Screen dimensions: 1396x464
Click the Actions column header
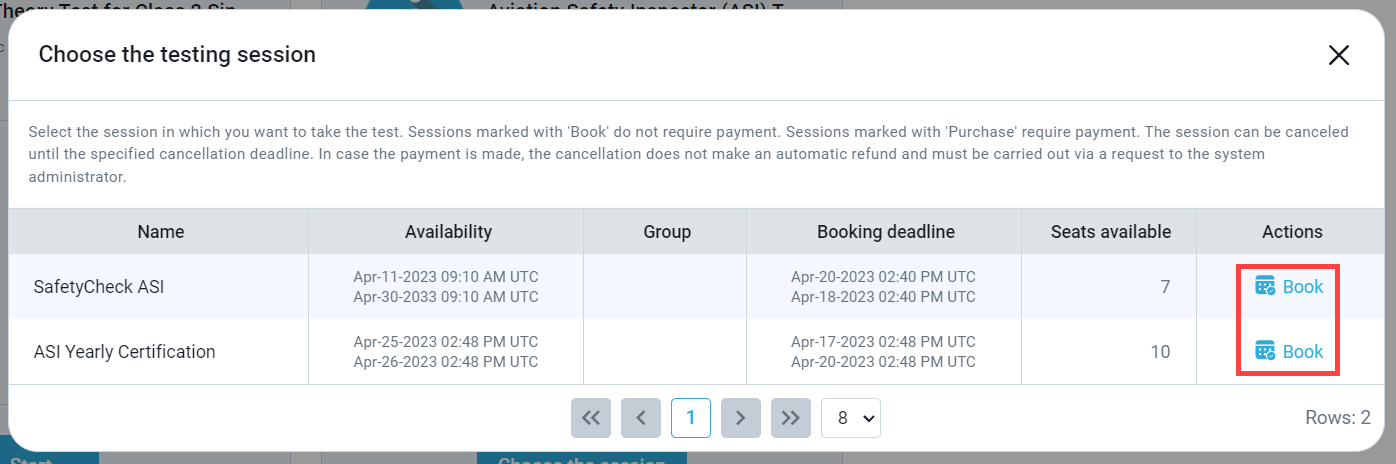(1292, 232)
